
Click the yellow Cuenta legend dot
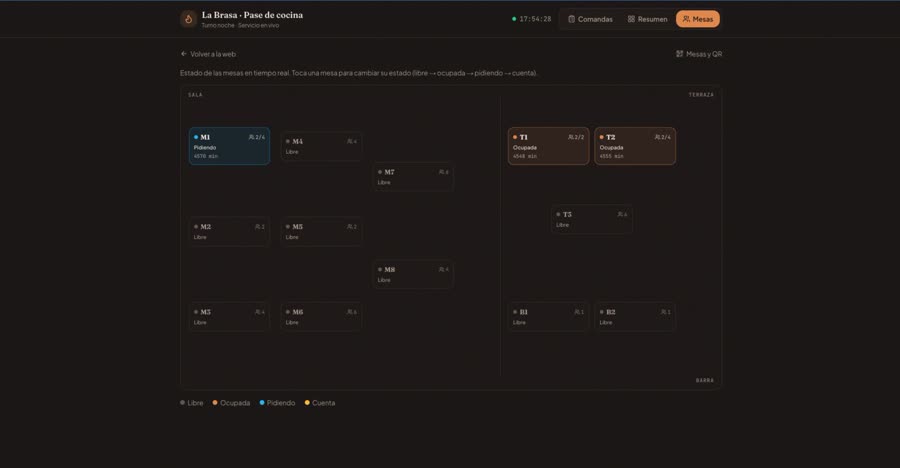[x=307, y=403]
